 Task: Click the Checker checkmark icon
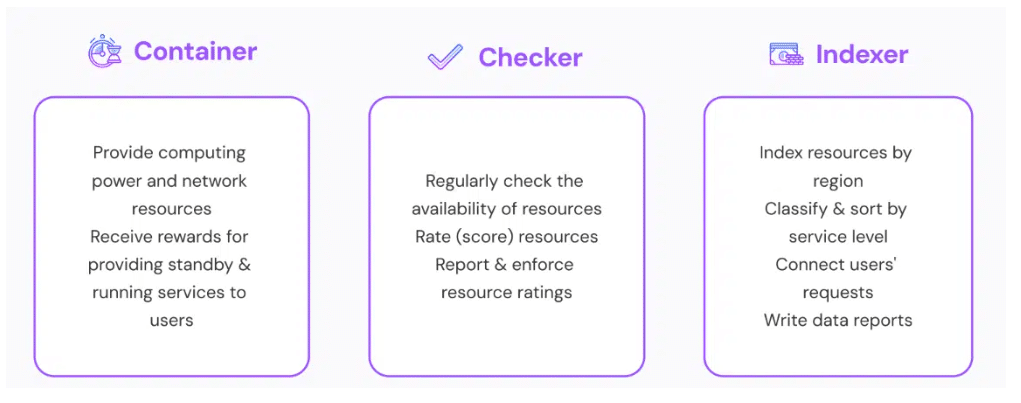(x=445, y=57)
